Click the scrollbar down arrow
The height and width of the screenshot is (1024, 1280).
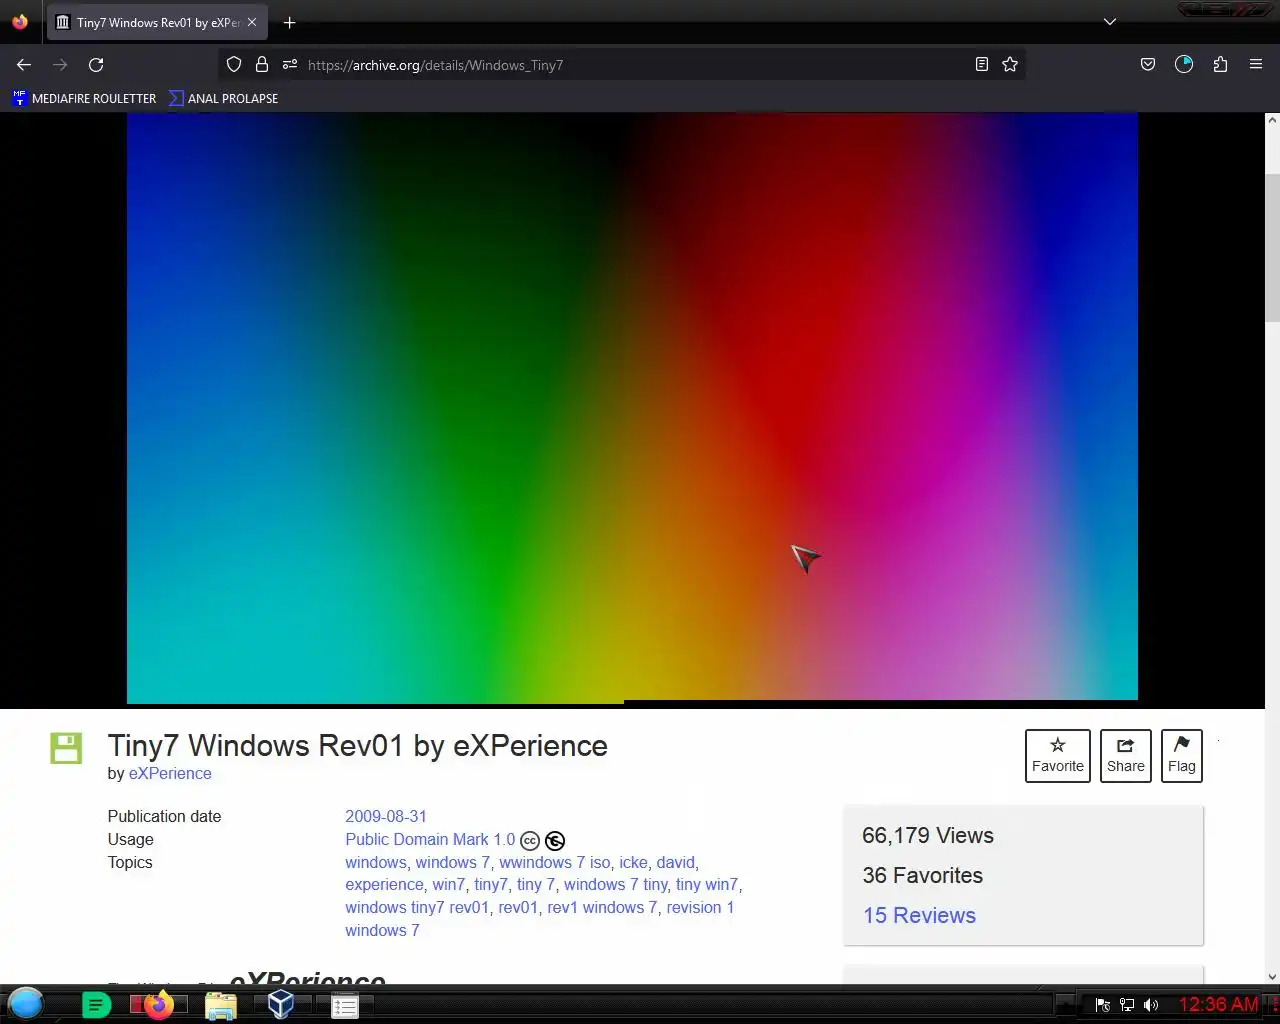coord(1272,977)
